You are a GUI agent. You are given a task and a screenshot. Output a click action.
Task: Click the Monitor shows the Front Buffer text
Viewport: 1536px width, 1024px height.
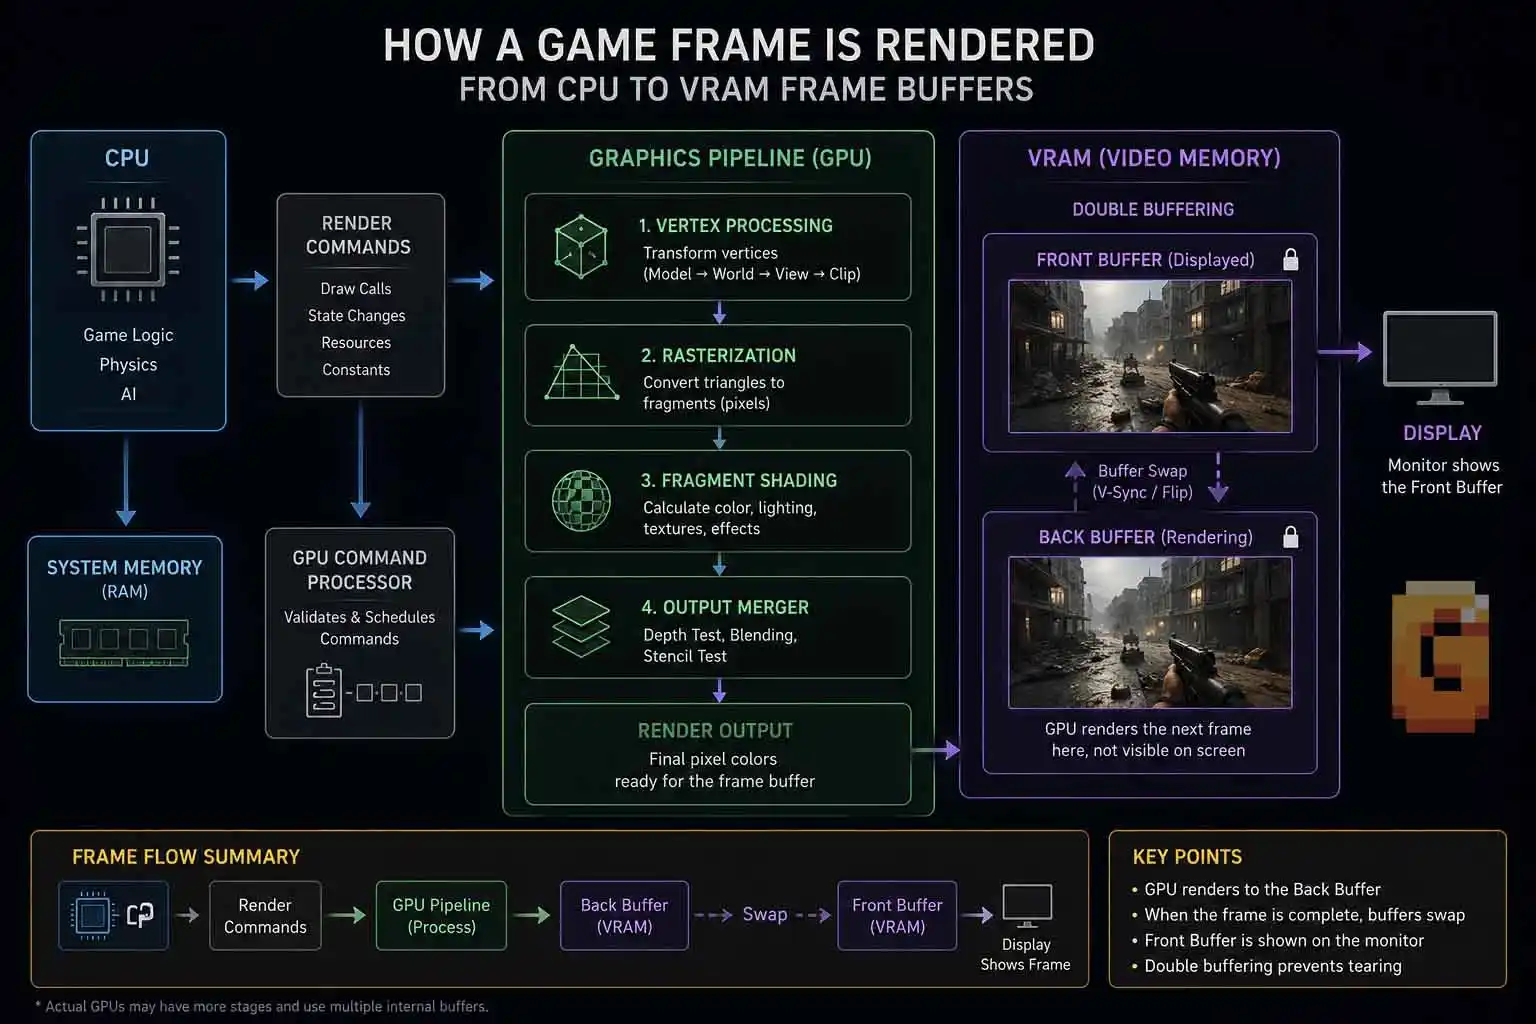1442,476
